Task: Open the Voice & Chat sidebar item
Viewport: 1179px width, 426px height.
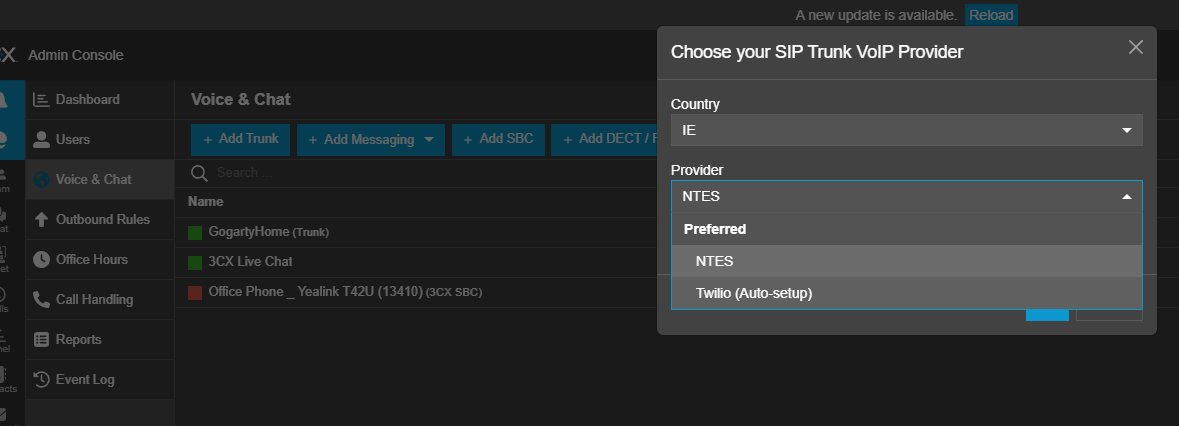Action: [x=93, y=180]
